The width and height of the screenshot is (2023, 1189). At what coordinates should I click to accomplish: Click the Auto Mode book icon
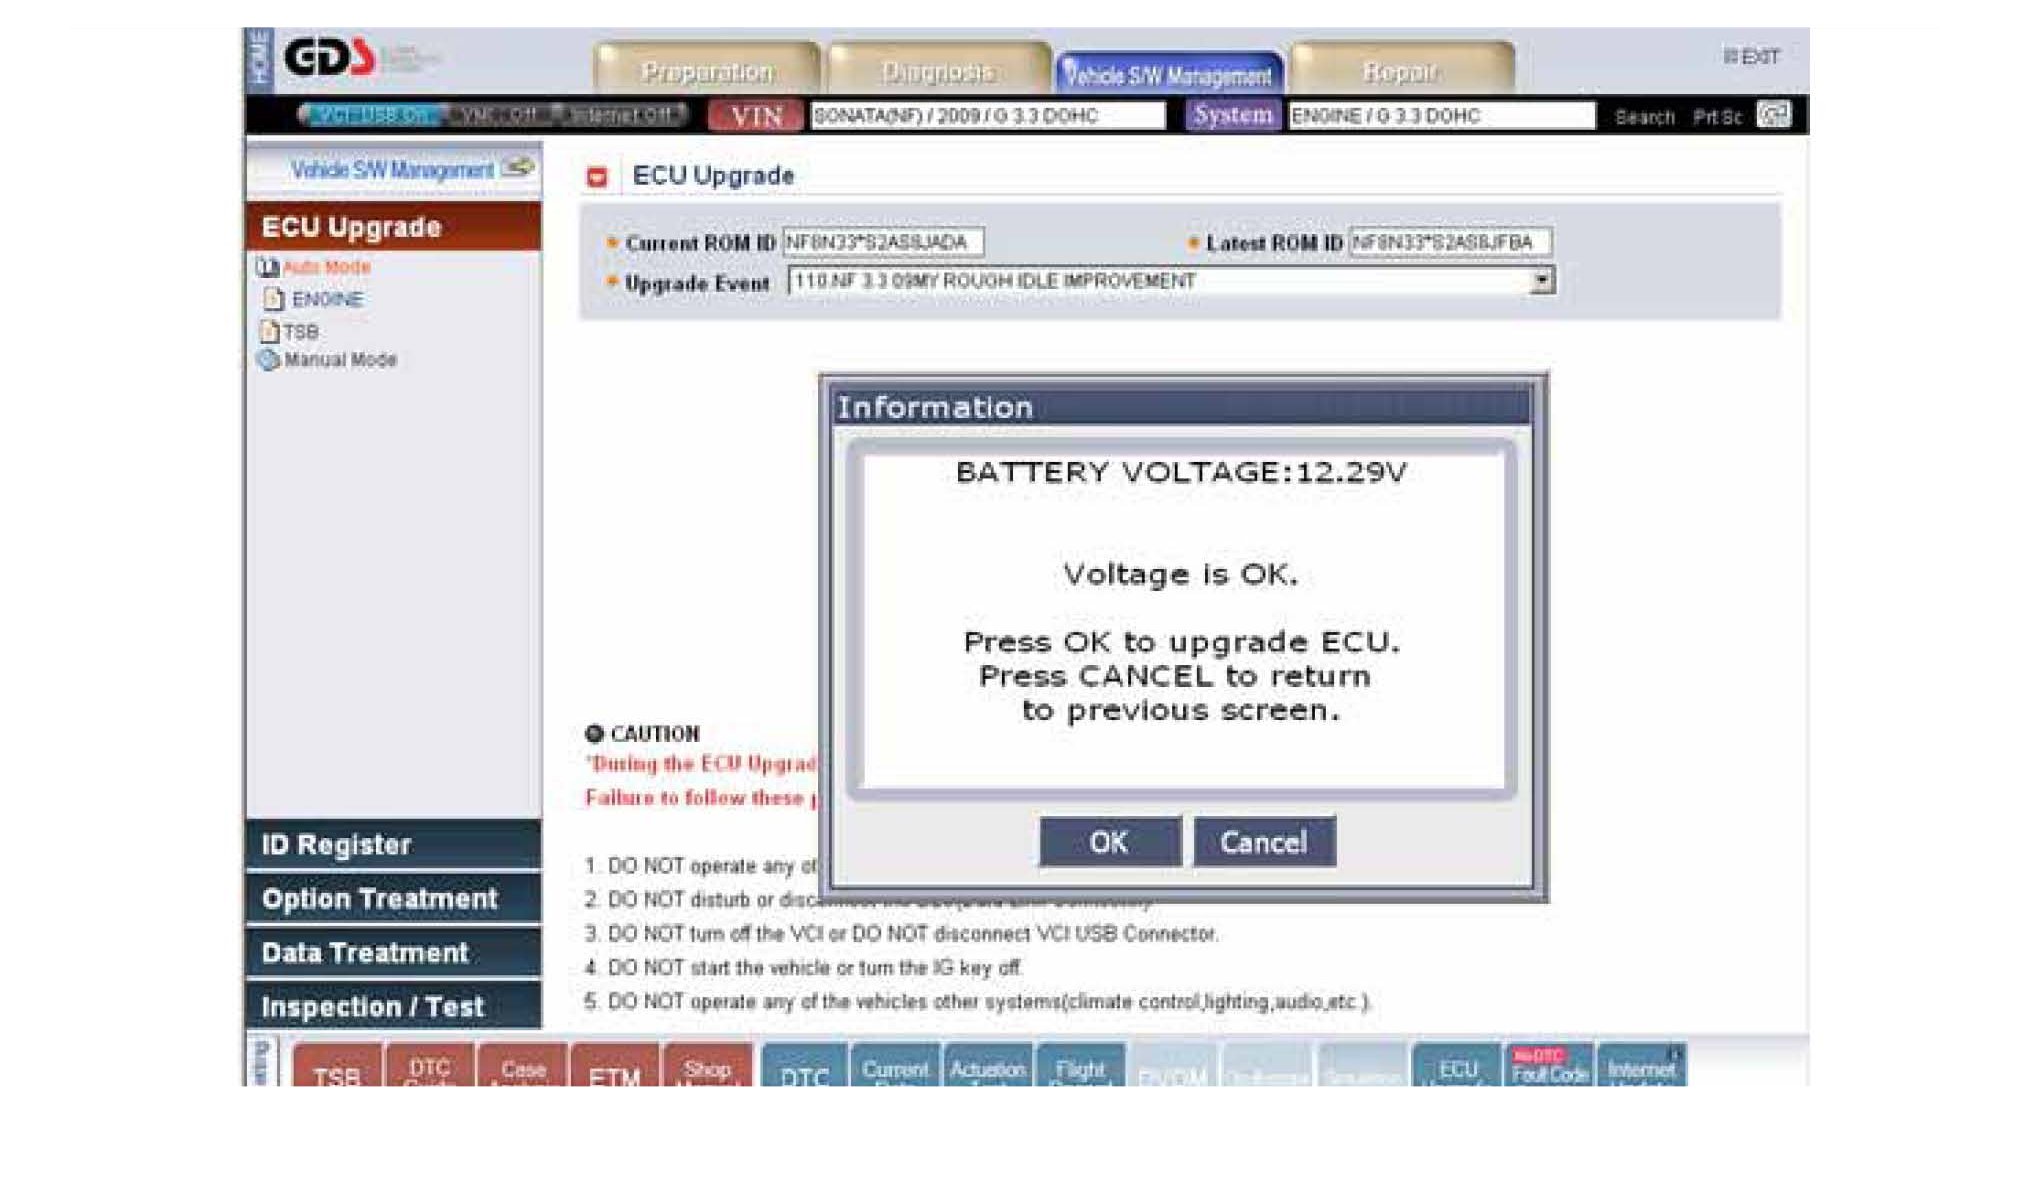(x=267, y=267)
